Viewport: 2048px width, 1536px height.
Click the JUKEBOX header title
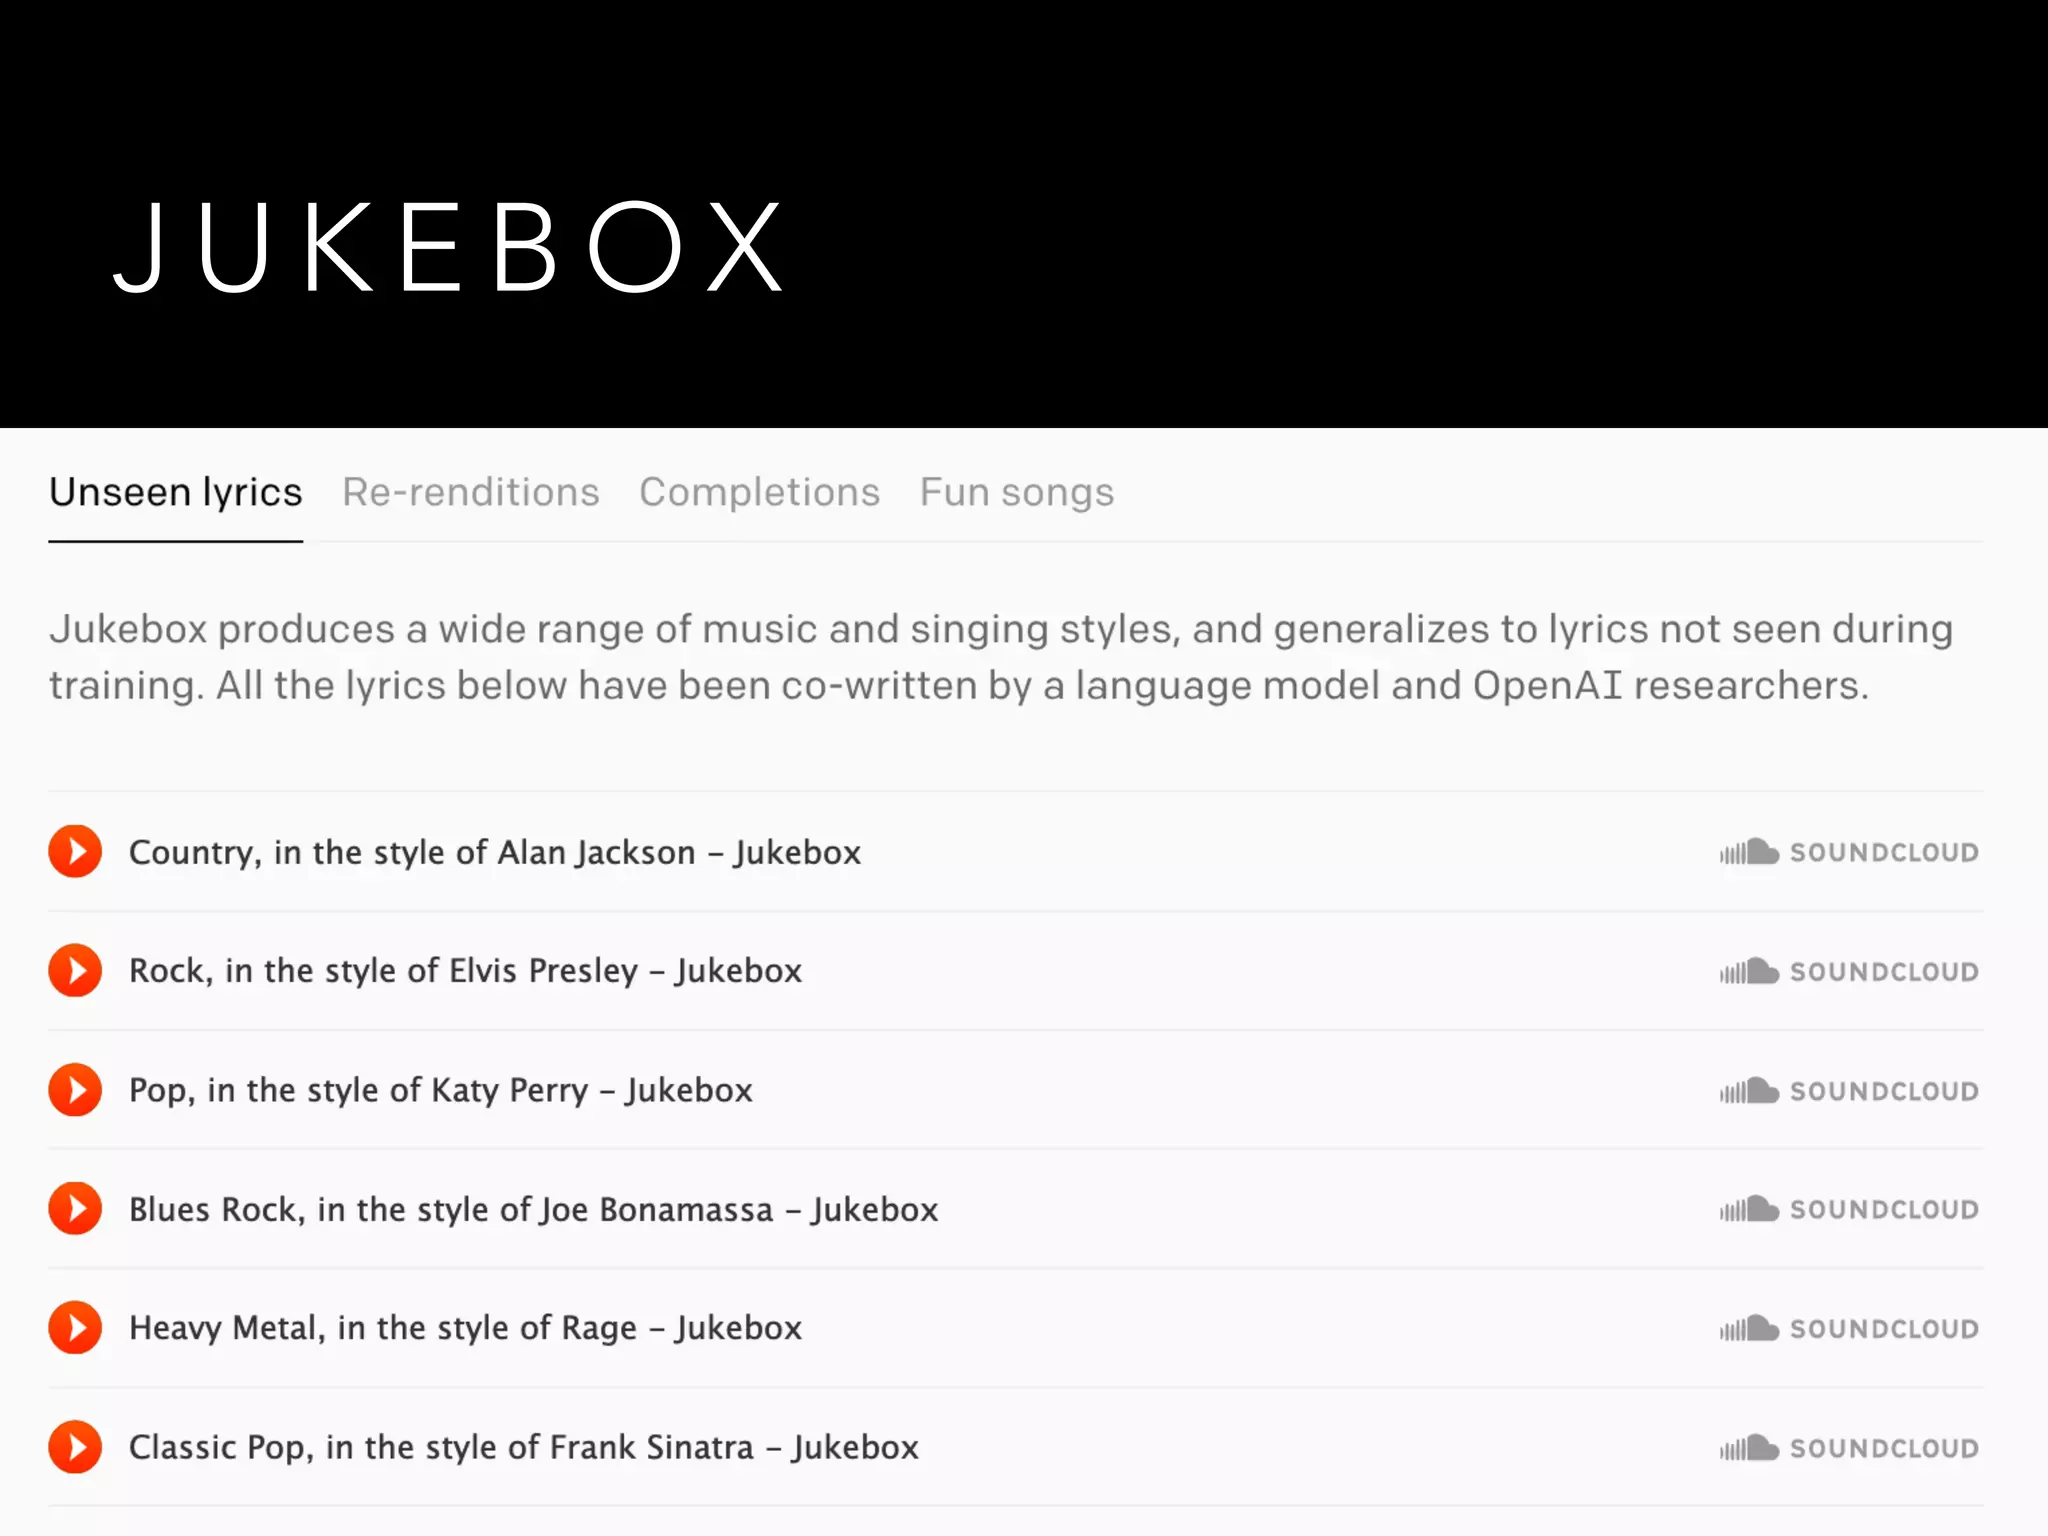(x=450, y=247)
